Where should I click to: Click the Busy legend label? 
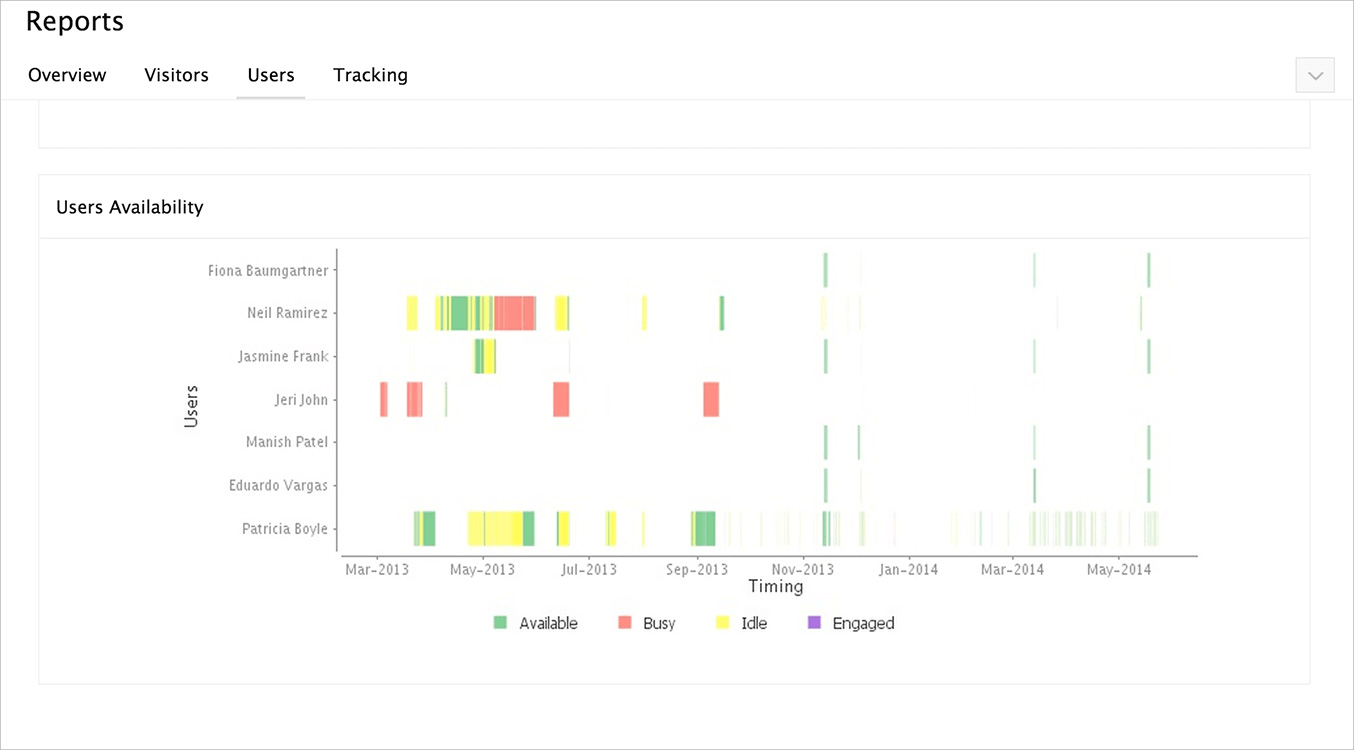[x=659, y=623]
